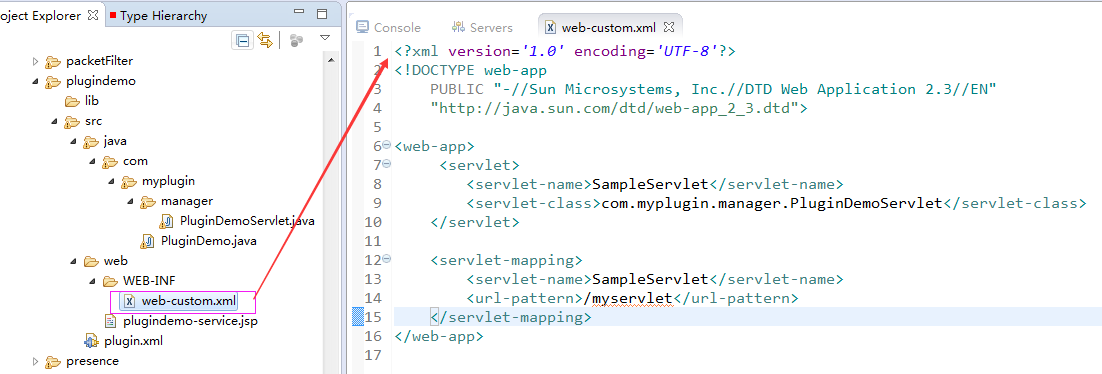
Task: Close the Project Explorer tab
Action: (x=93, y=15)
